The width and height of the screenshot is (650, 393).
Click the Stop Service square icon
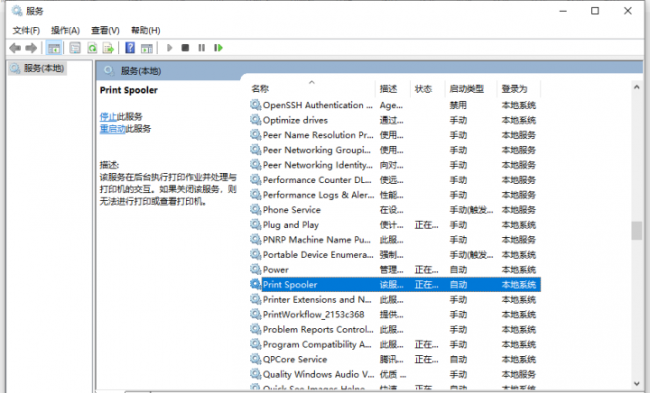click(x=185, y=48)
